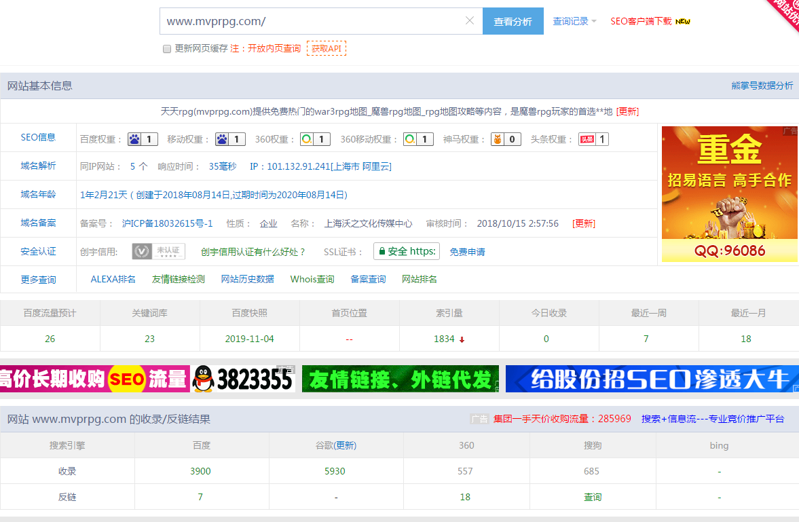The image size is (799, 522).
Task: Click the last week indexed value 7
Action: 646,338
